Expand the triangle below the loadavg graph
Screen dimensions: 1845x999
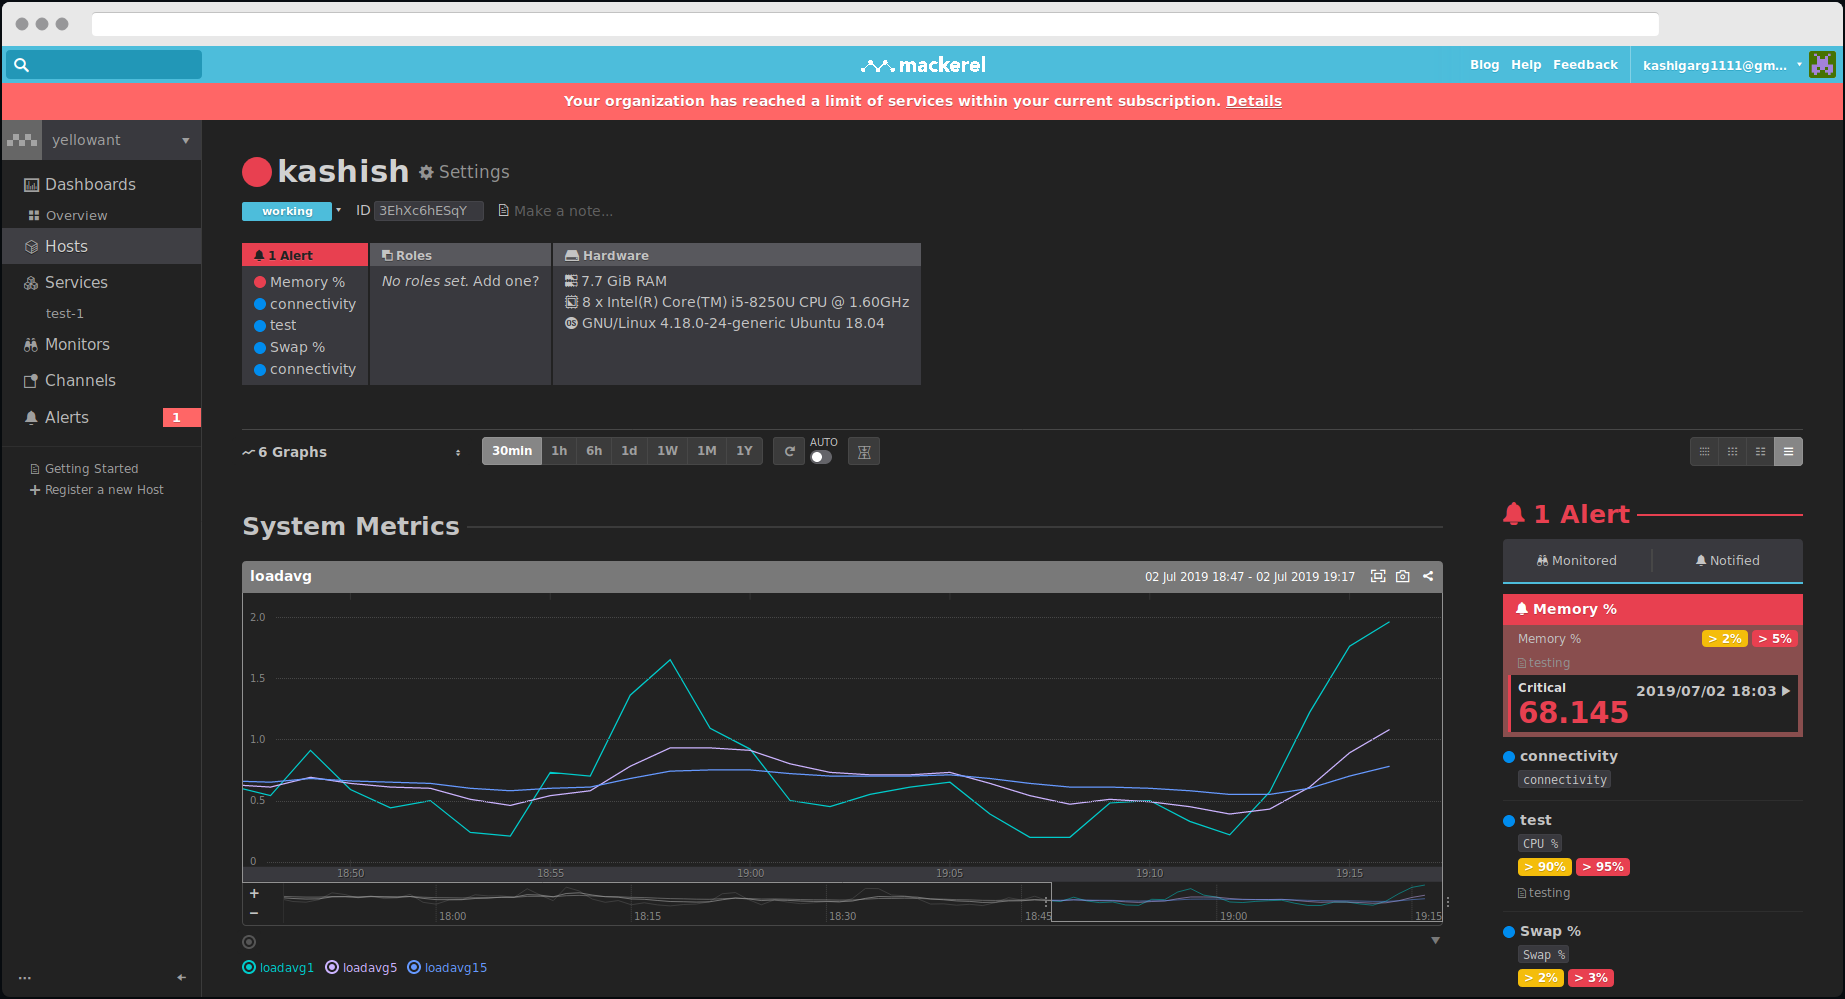tap(1435, 941)
